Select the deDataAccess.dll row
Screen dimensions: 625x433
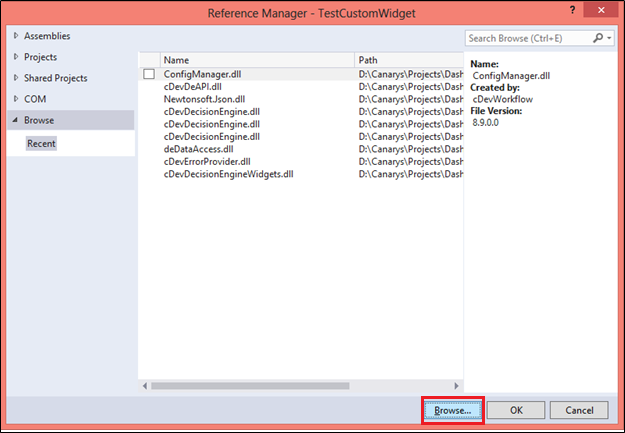click(301, 149)
